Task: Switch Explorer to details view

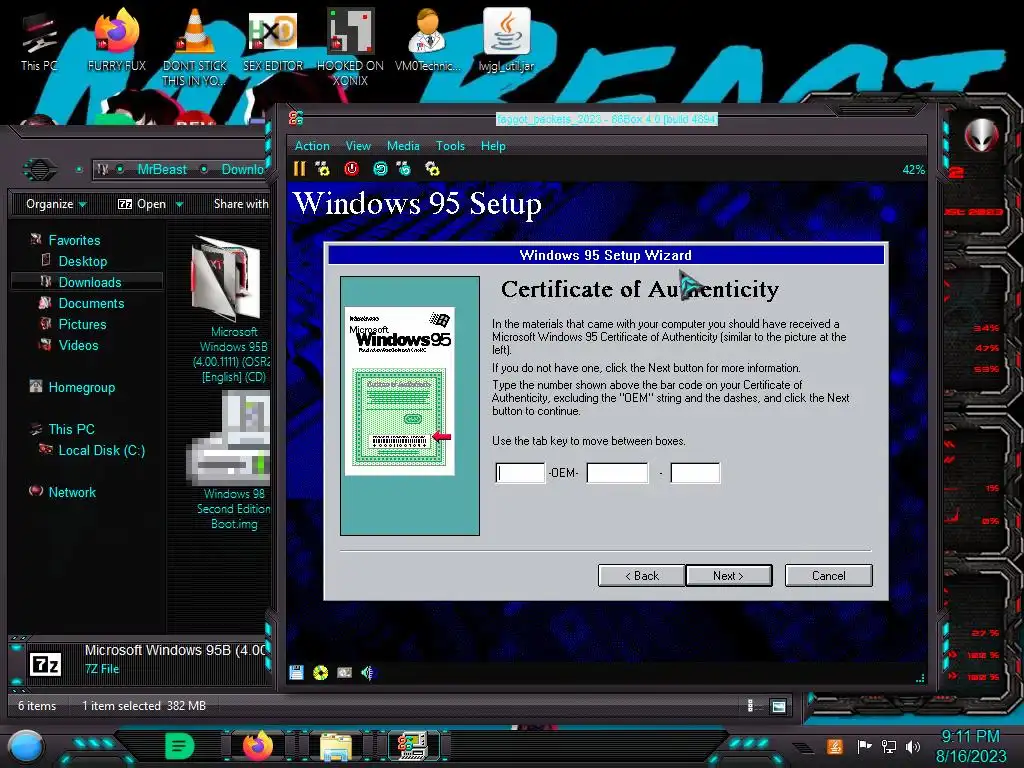Action: click(750, 706)
